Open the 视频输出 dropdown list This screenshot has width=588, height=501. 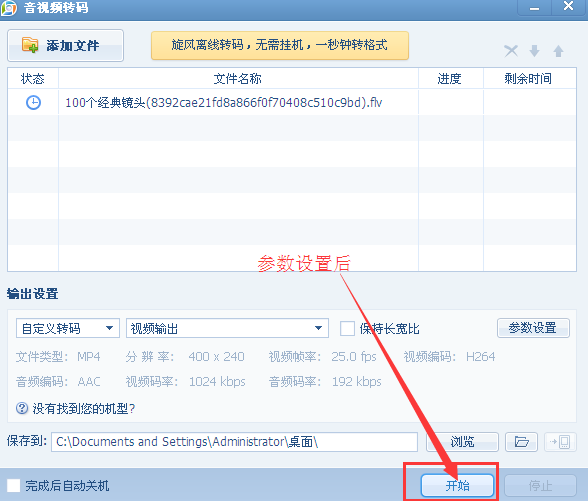228,328
